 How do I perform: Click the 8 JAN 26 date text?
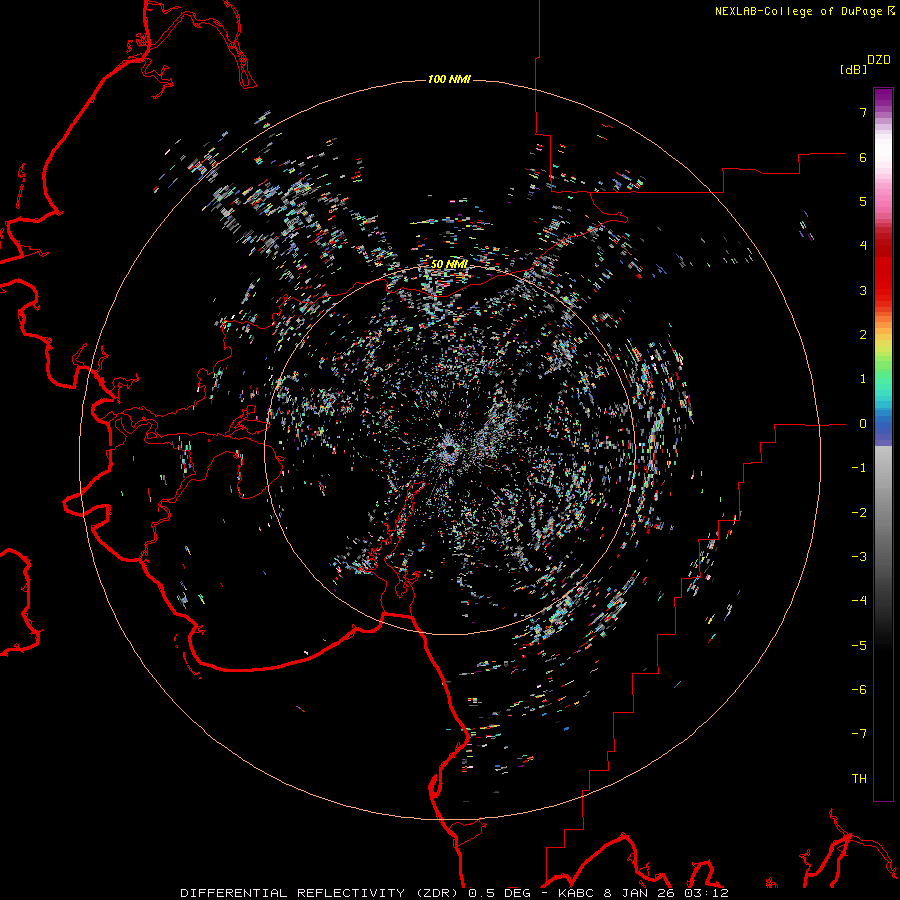click(x=639, y=893)
